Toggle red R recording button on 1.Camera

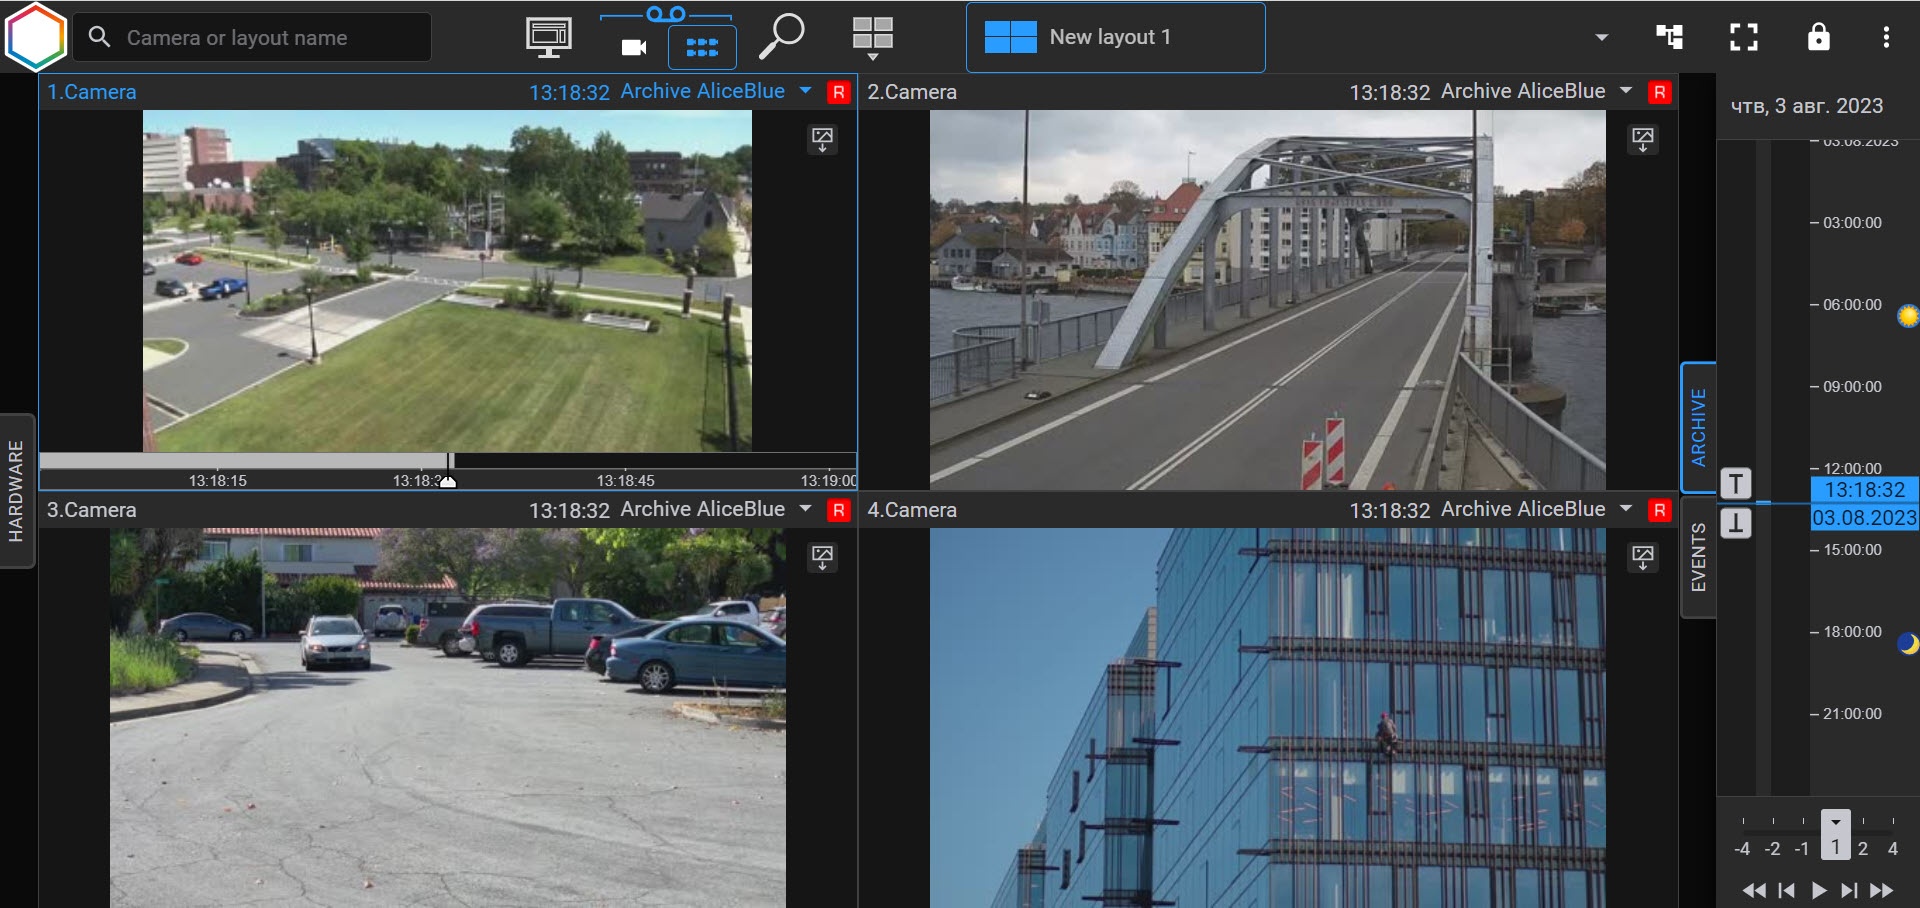pyautogui.click(x=838, y=92)
